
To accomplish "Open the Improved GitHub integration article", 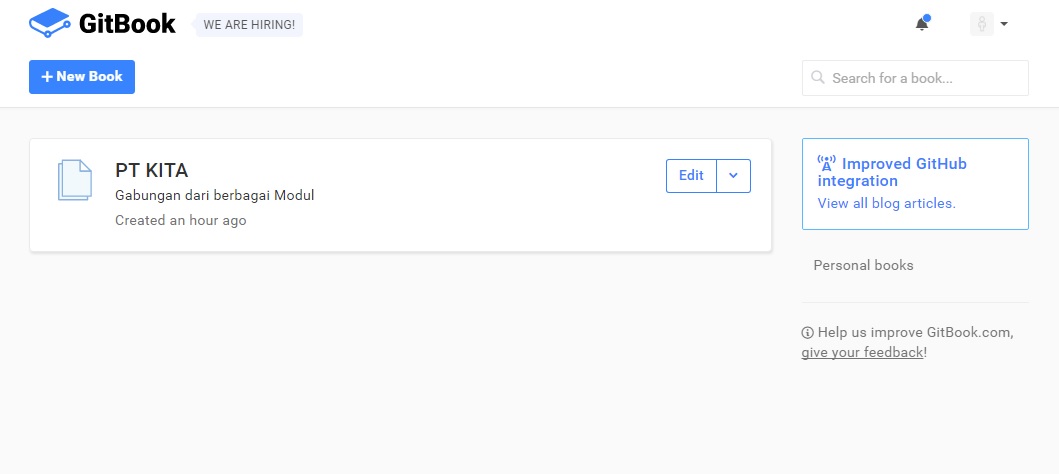I will click(892, 172).
